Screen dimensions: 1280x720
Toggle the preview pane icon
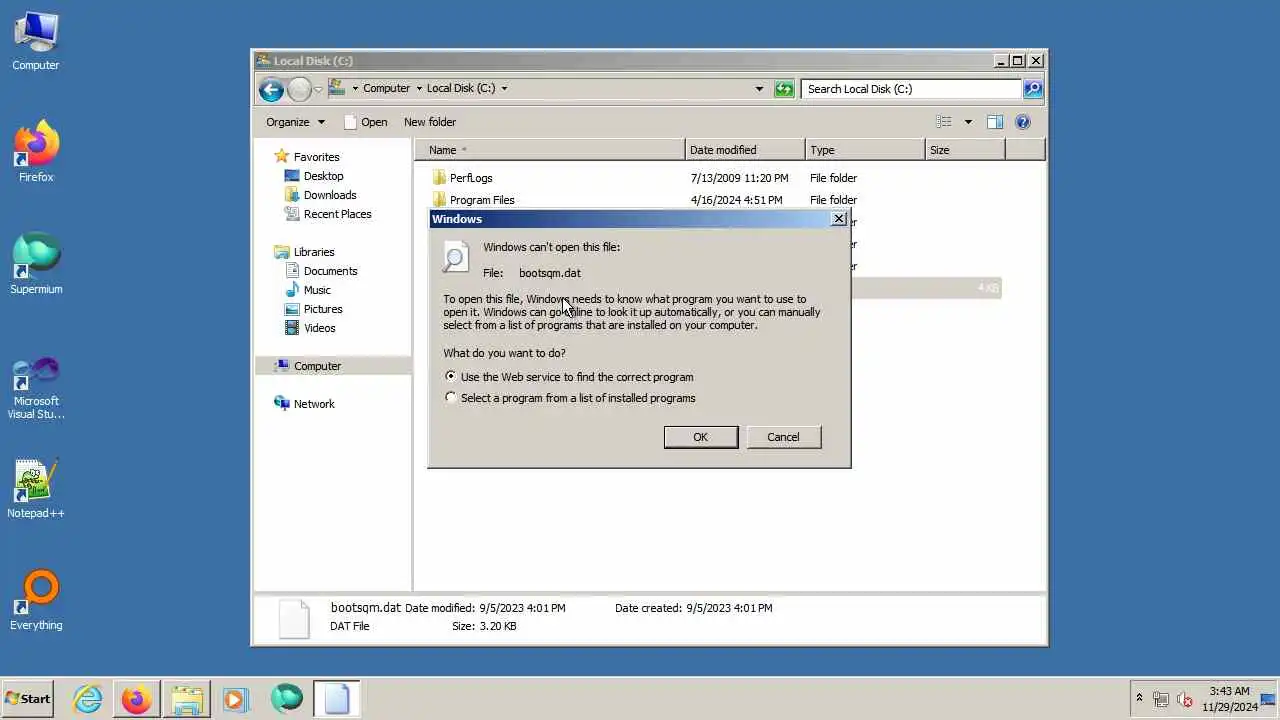click(995, 122)
